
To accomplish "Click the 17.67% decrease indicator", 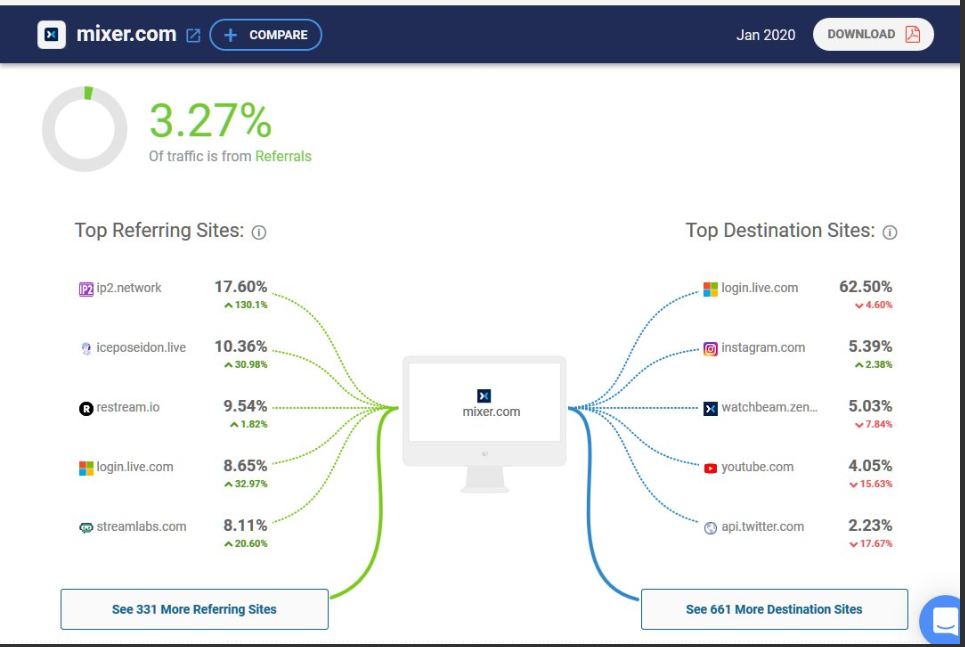I will pos(871,544).
